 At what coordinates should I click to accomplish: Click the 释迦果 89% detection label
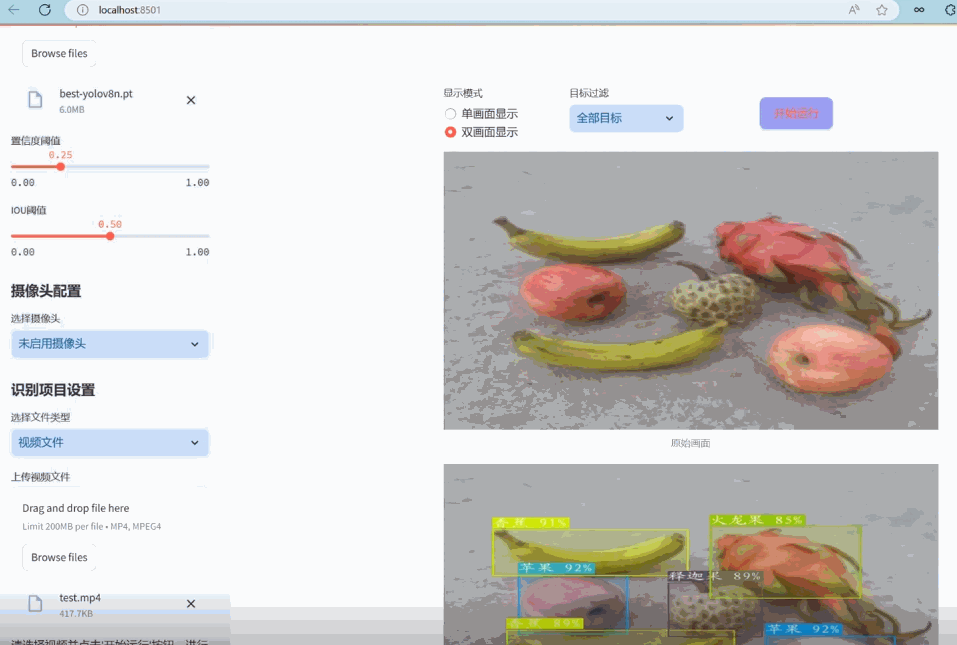click(x=715, y=576)
